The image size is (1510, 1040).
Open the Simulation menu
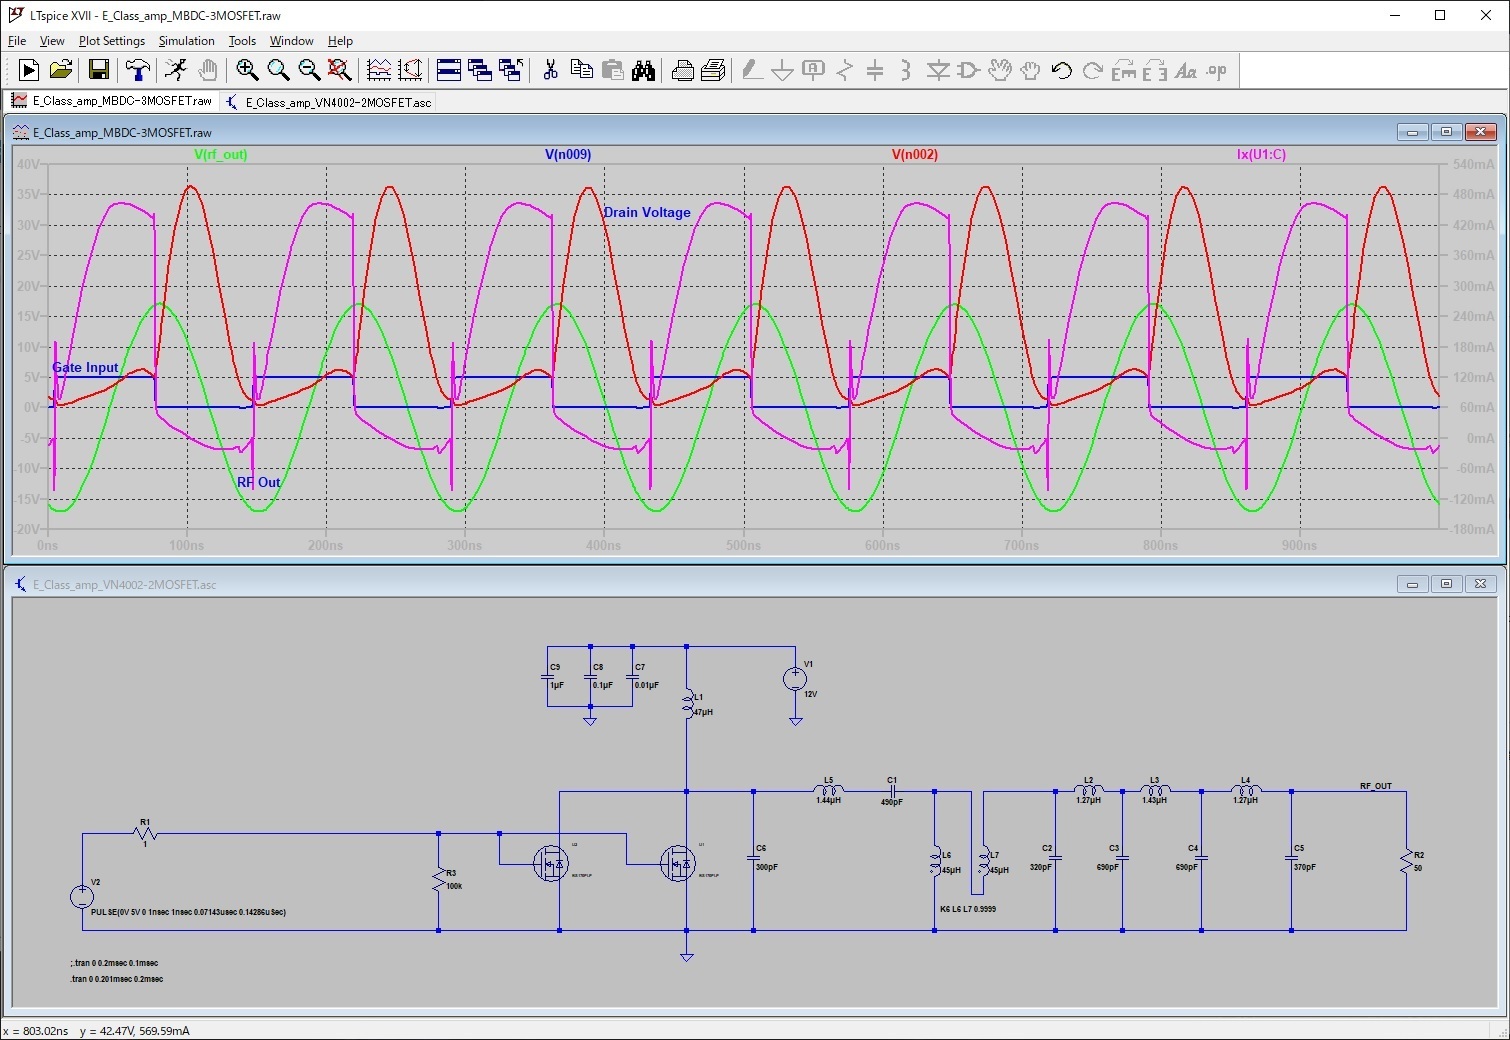pos(186,41)
